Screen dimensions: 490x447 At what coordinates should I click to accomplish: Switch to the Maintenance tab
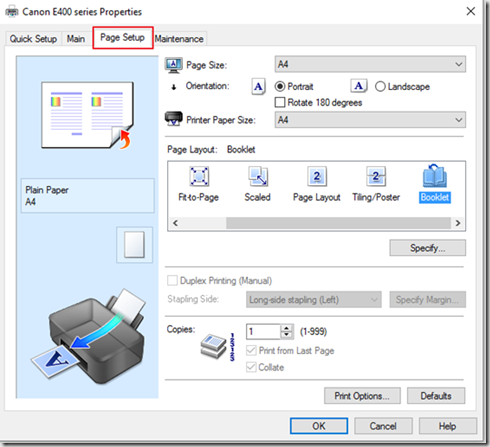tap(179, 39)
